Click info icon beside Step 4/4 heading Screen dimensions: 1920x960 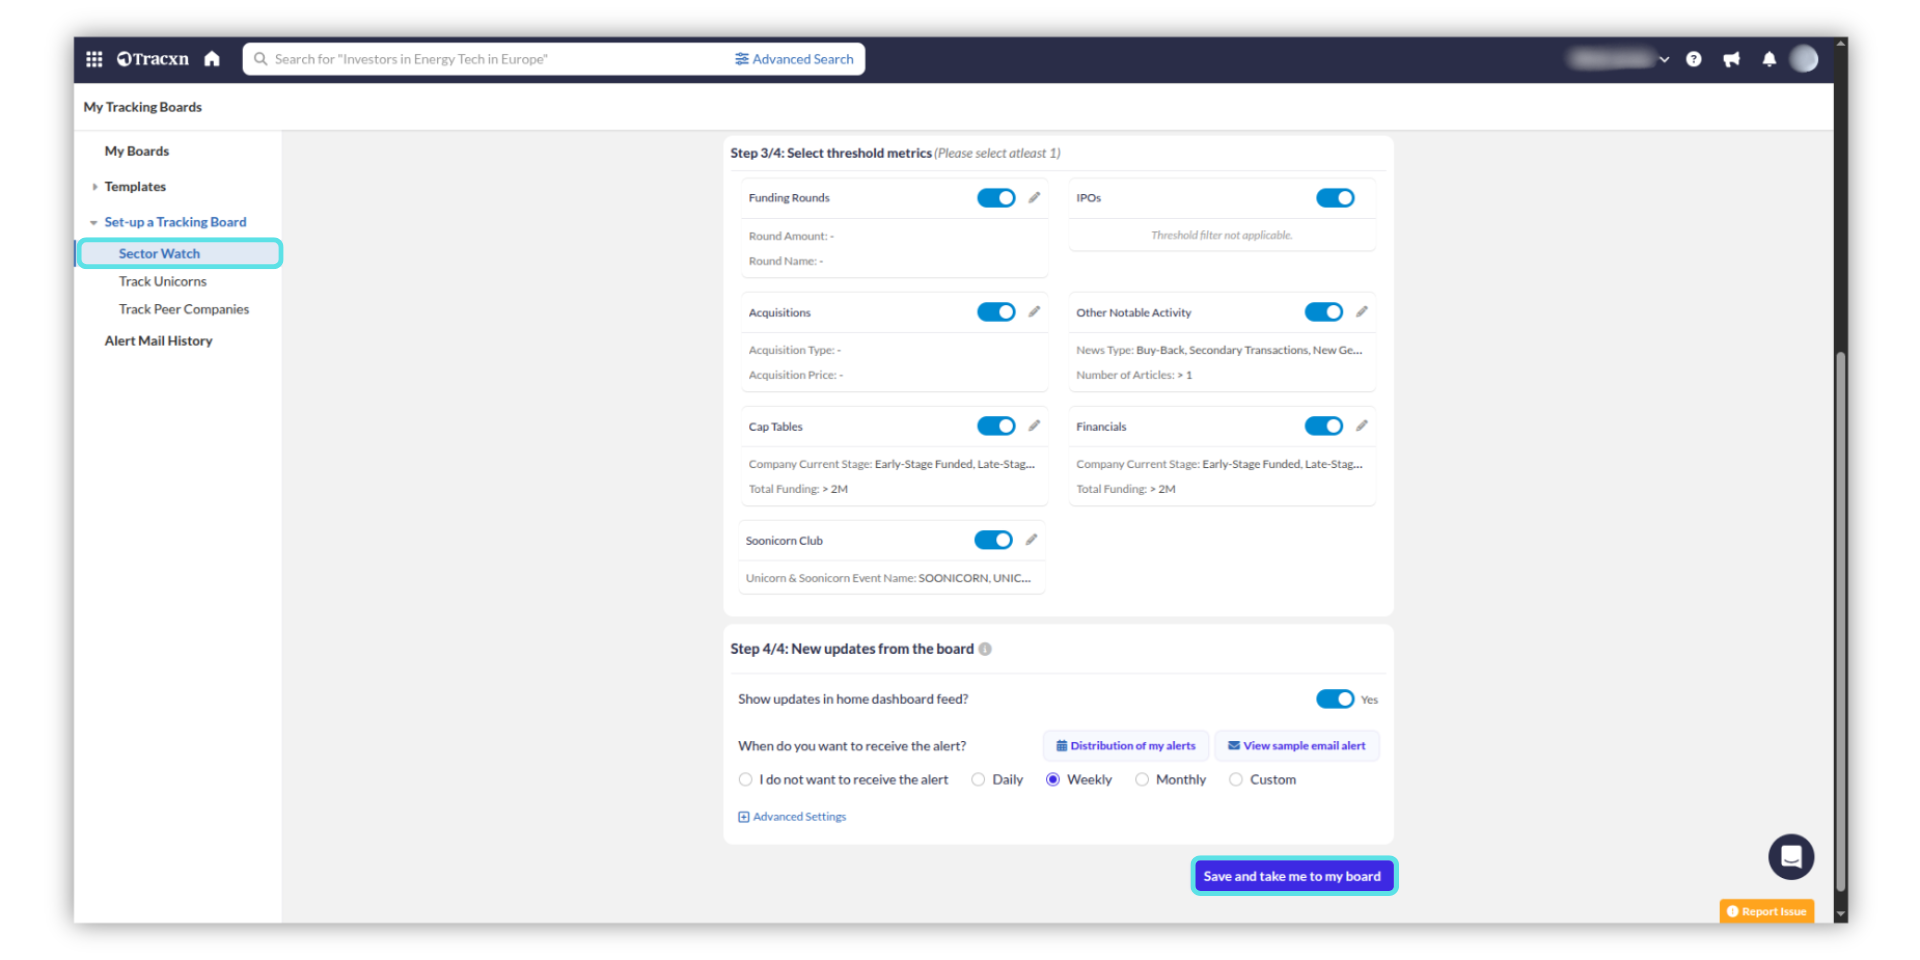point(985,649)
